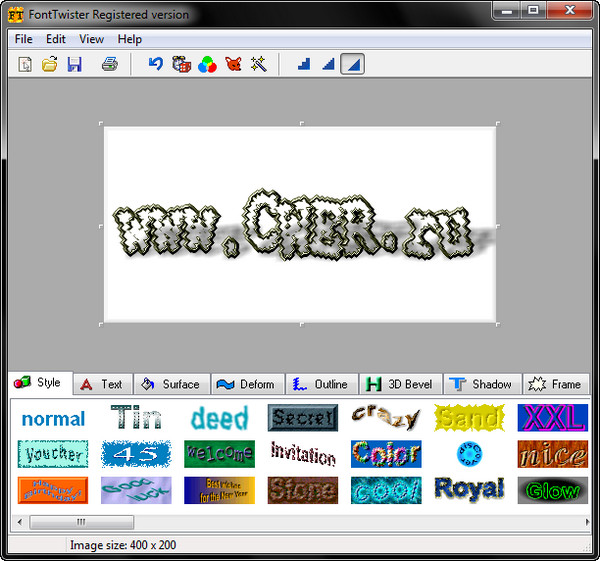Screen dimensions: 600x561
Task: Click the red fox face icon
Action: click(x=233, y=64)
